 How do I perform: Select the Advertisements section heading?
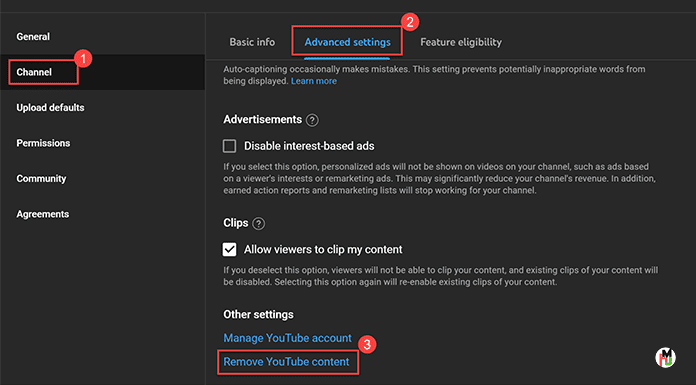click(x=262, y=119)
